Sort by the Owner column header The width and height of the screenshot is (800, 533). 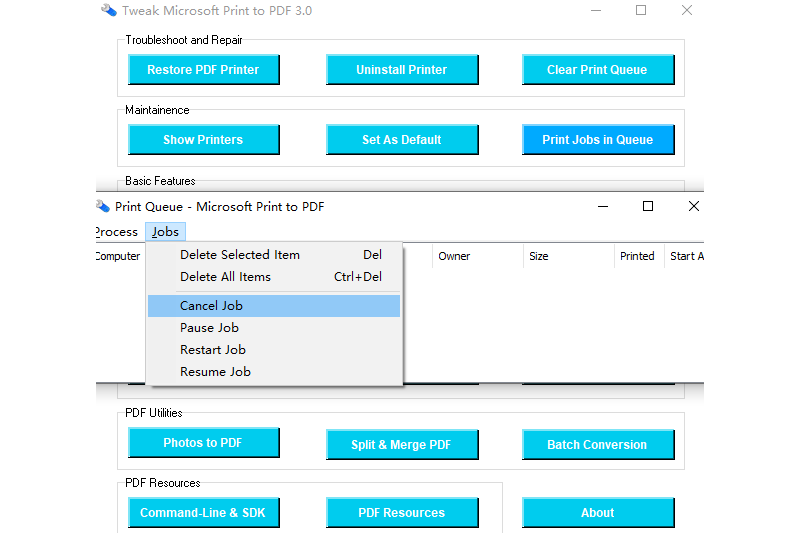tap(478, 256)
